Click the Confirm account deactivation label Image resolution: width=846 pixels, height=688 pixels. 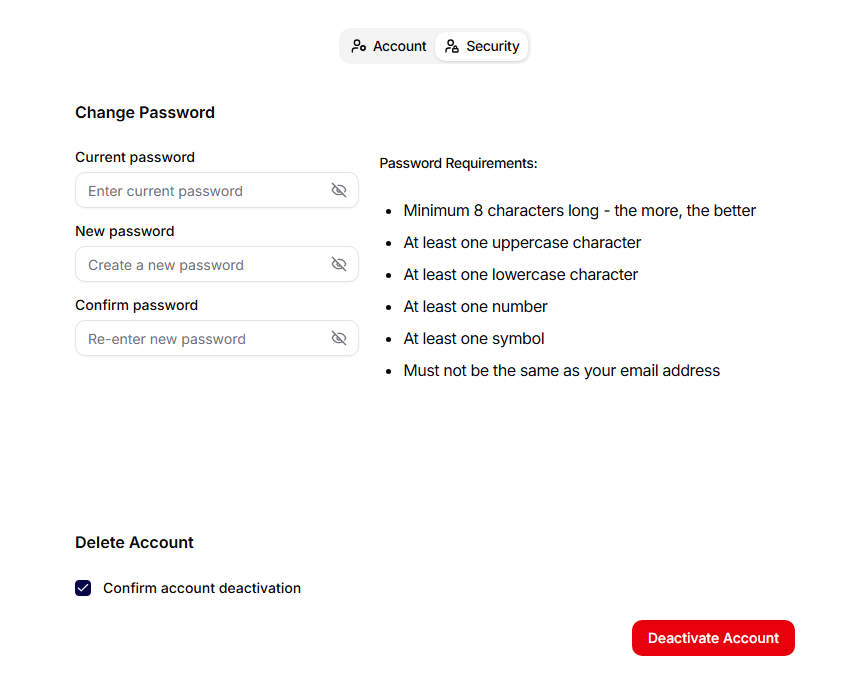[202, 588]
